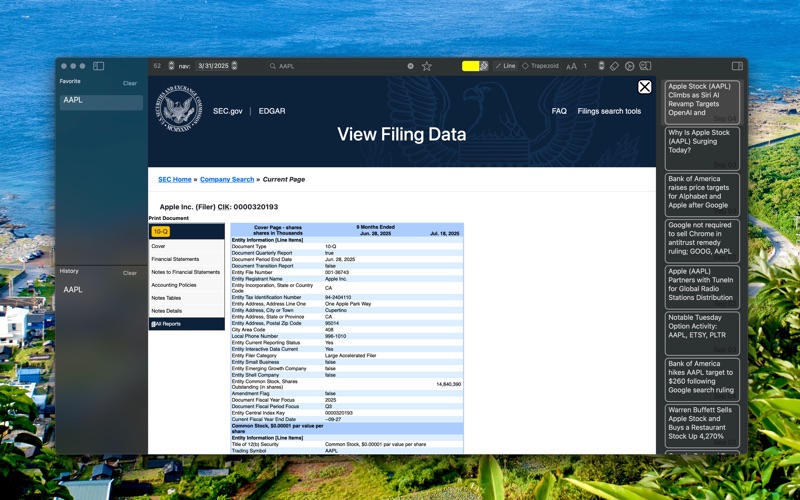800x500 pixels.
Task: Open news: Google not required to sell Chrome
Action: (702, 241)
